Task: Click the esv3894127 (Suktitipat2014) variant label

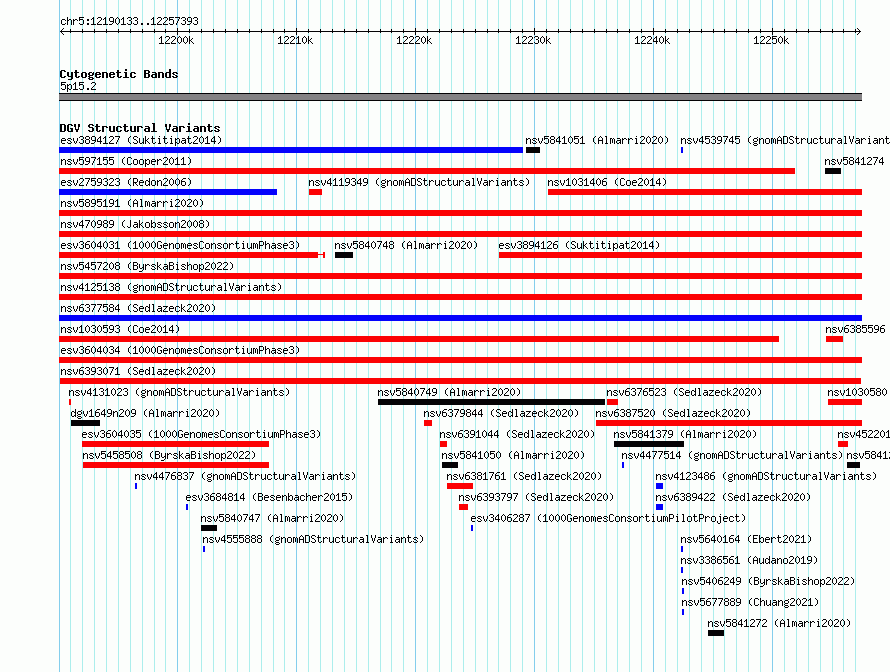Action: point(141,140)
